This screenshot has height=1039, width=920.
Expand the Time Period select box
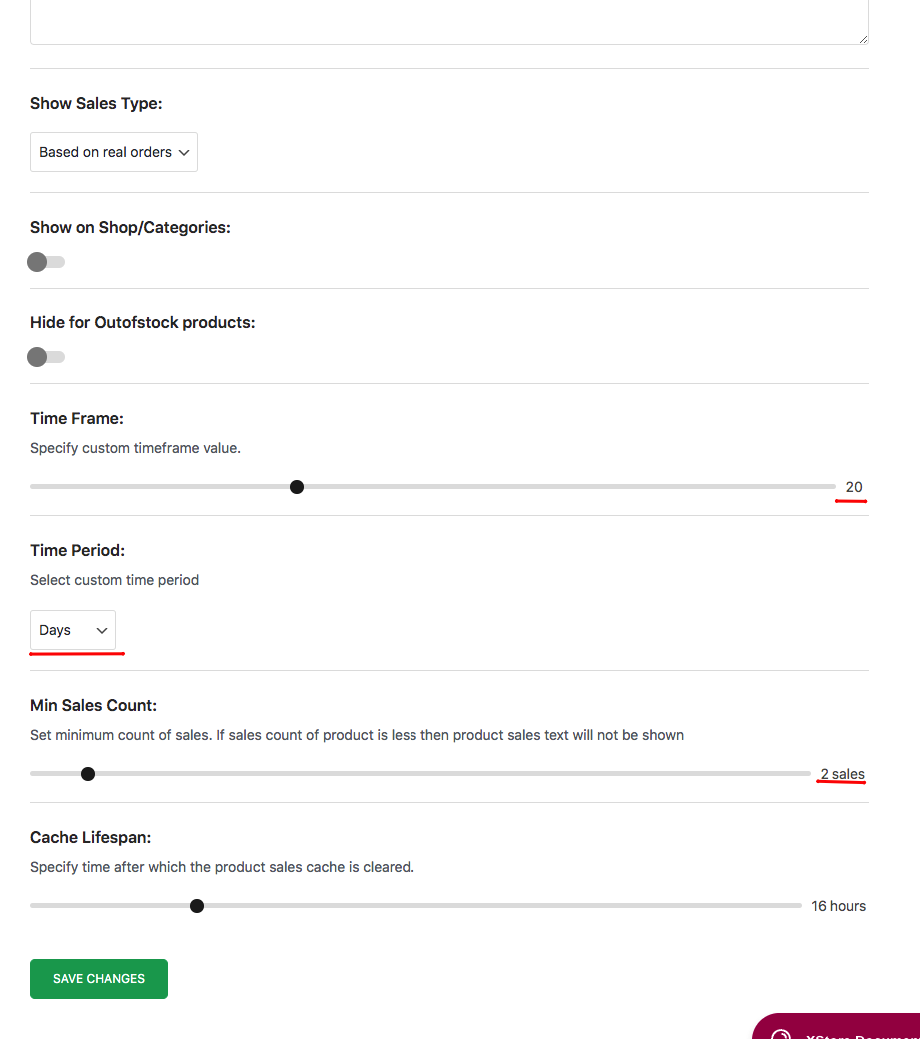pos(73,629)
